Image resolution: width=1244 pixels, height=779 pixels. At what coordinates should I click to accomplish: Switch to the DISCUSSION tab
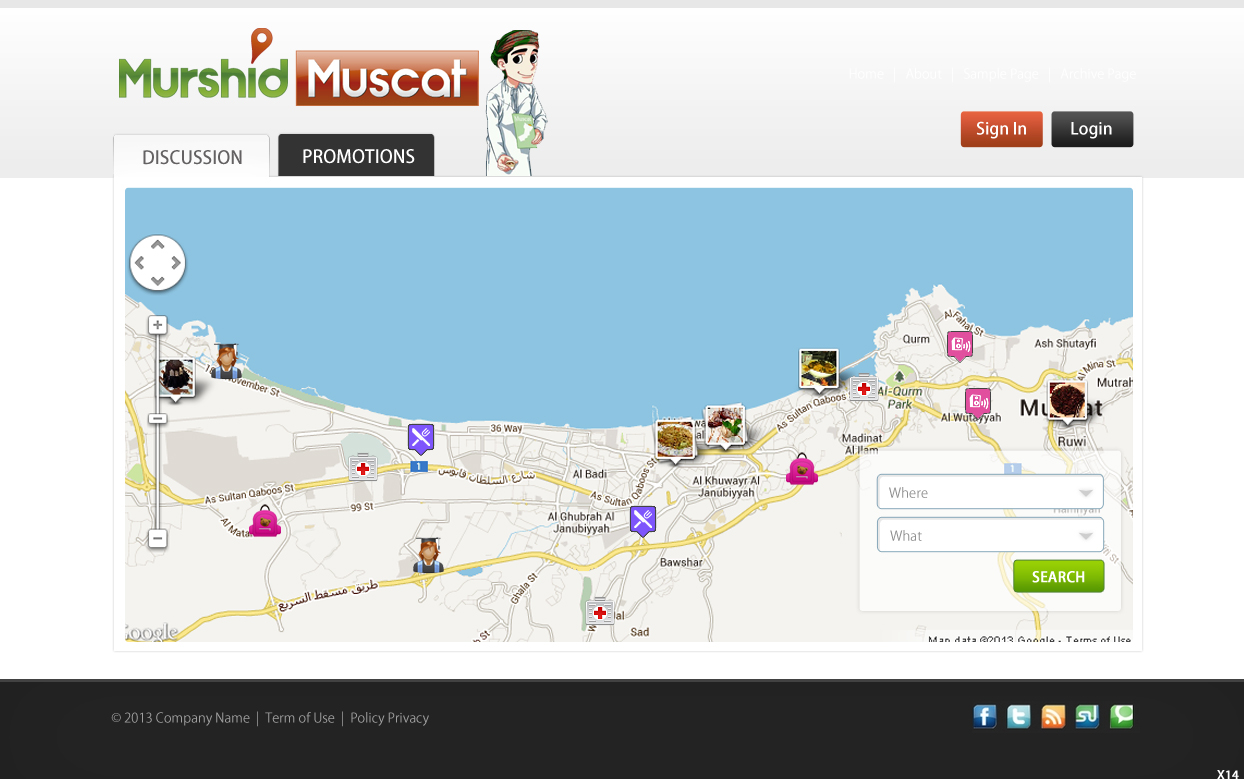click(x=192, y=156)
